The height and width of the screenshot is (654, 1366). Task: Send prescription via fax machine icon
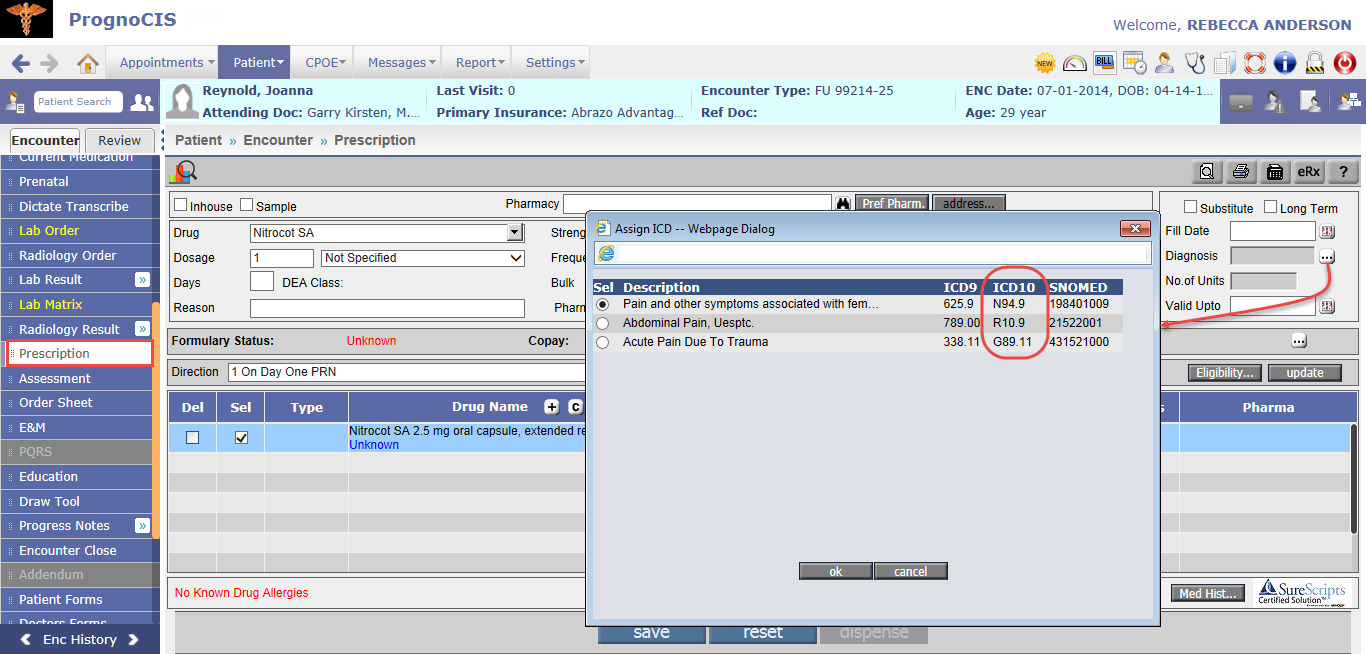click(x=1275, y=171)
